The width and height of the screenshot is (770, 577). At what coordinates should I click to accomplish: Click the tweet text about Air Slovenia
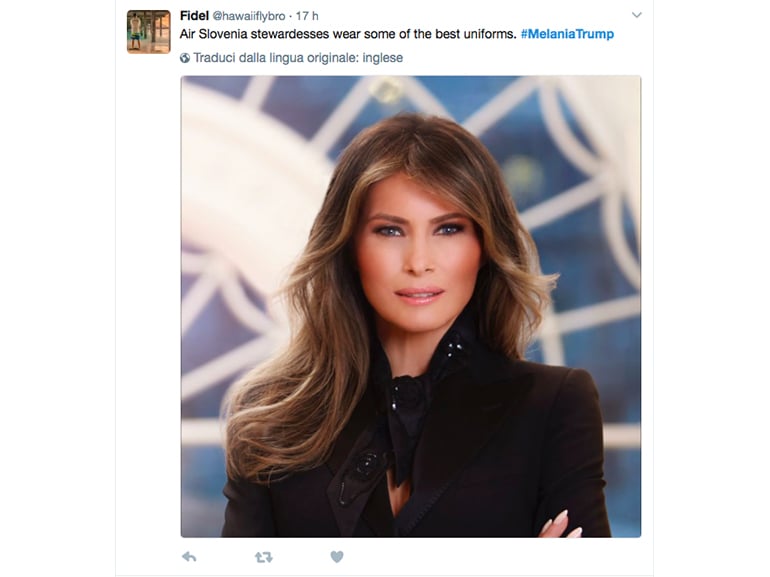[348, 34]
